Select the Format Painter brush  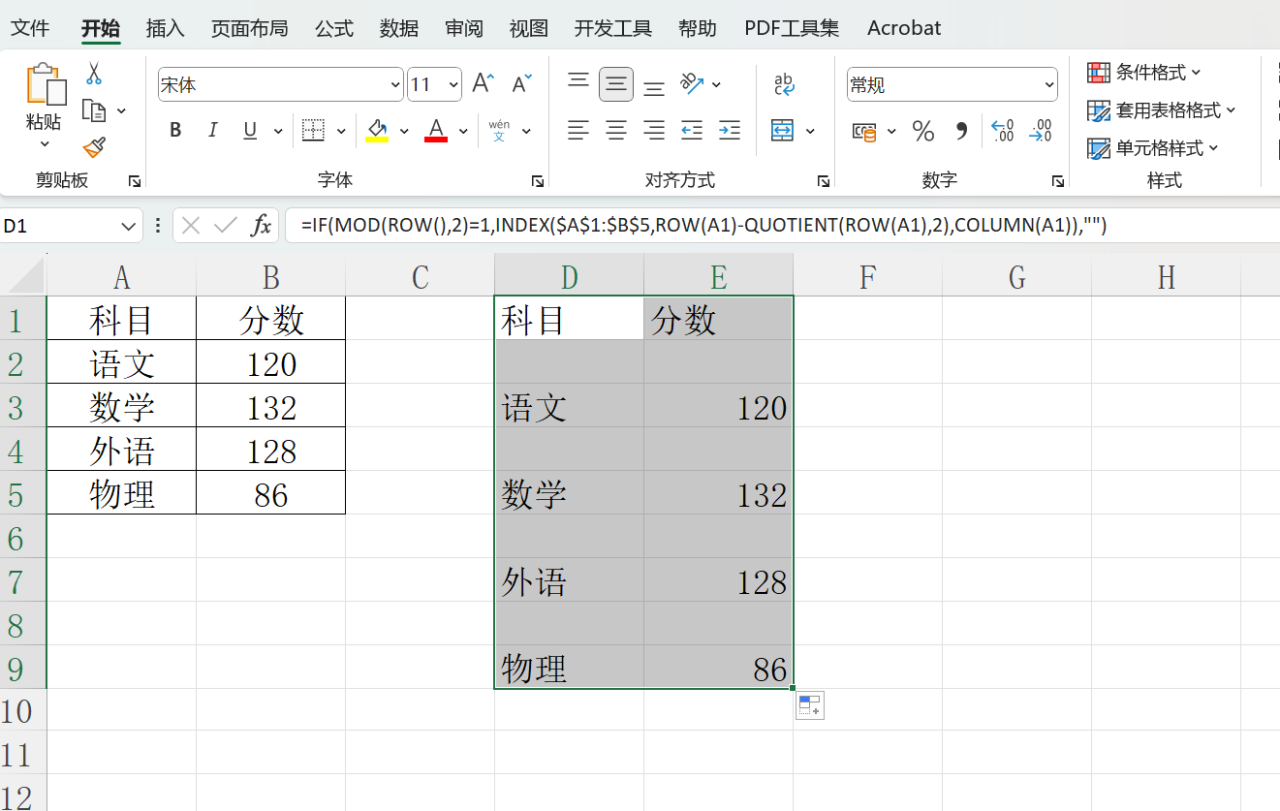pyautogui.click(x=94, y=148)
